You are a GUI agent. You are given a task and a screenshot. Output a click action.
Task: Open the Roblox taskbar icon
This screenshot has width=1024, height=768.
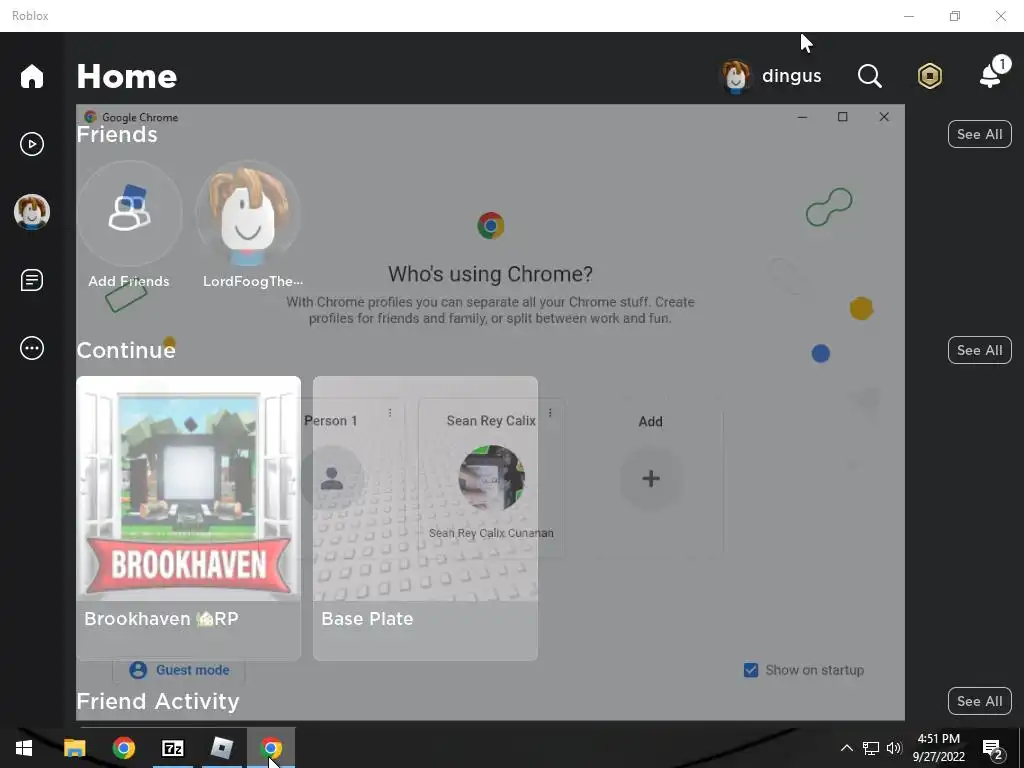click(x=222, y=748)
